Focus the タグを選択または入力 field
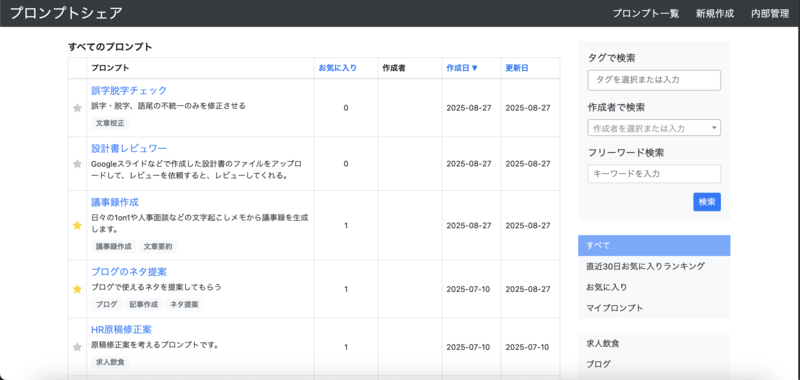This screenshot has width=800, height=380. 654,80
